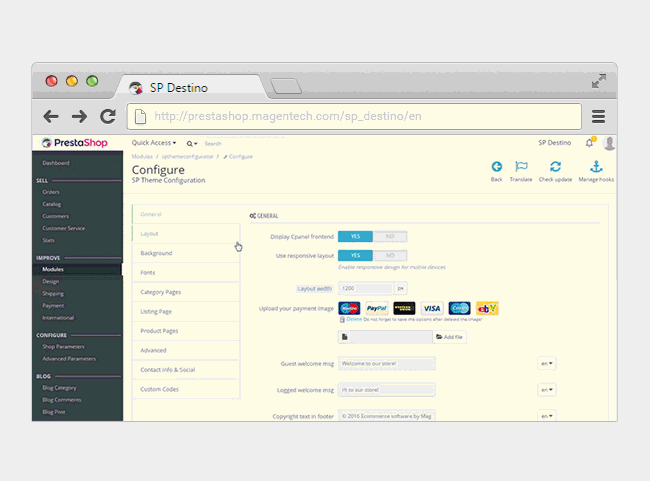Set Display Cpanel frontend to YES
This screenshot has height=481, width=650.
(355, 236)
